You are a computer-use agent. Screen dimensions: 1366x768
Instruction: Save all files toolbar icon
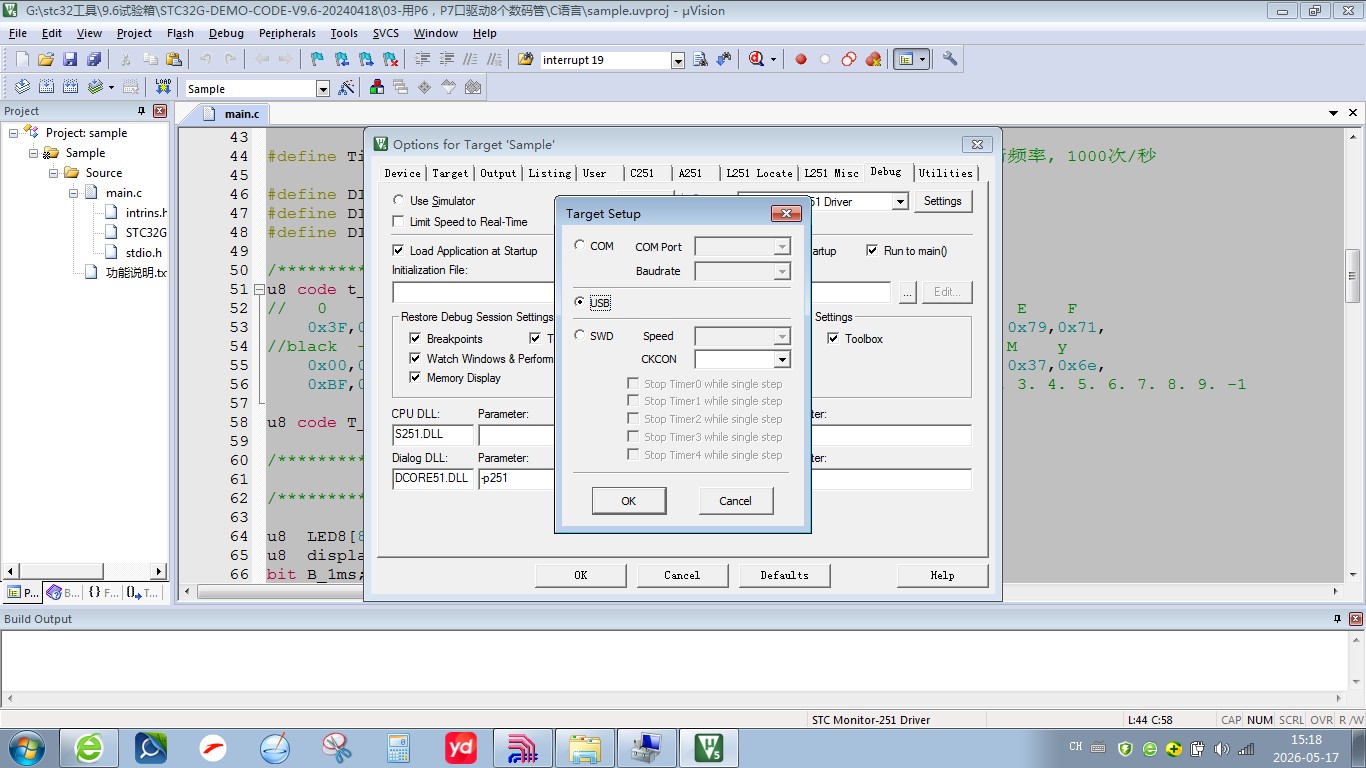(94, 60)
